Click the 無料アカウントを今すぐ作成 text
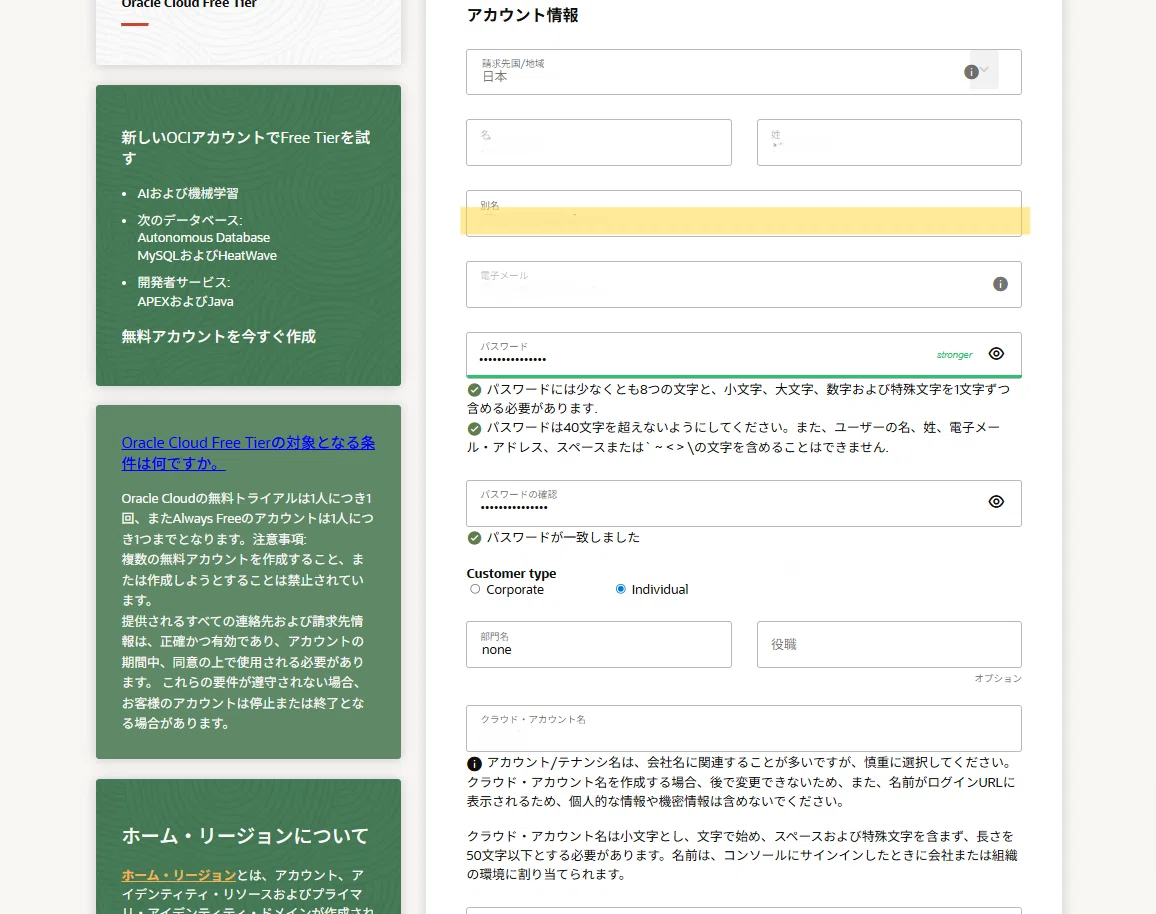1156x914 pixels. pos(218,336)
